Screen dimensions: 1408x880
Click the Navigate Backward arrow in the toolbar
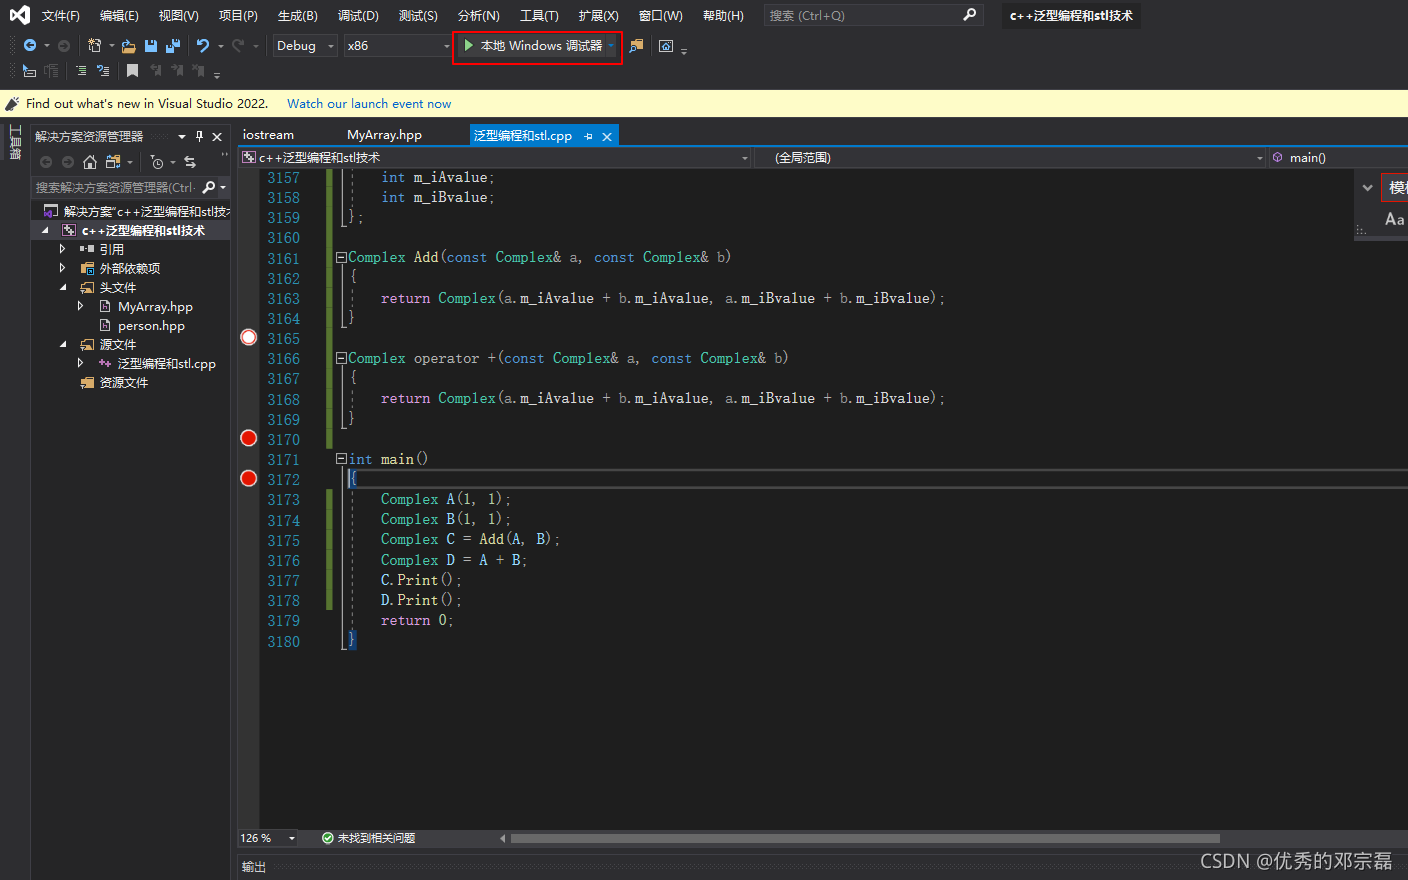pyautogui.click(x=30, y=45)
